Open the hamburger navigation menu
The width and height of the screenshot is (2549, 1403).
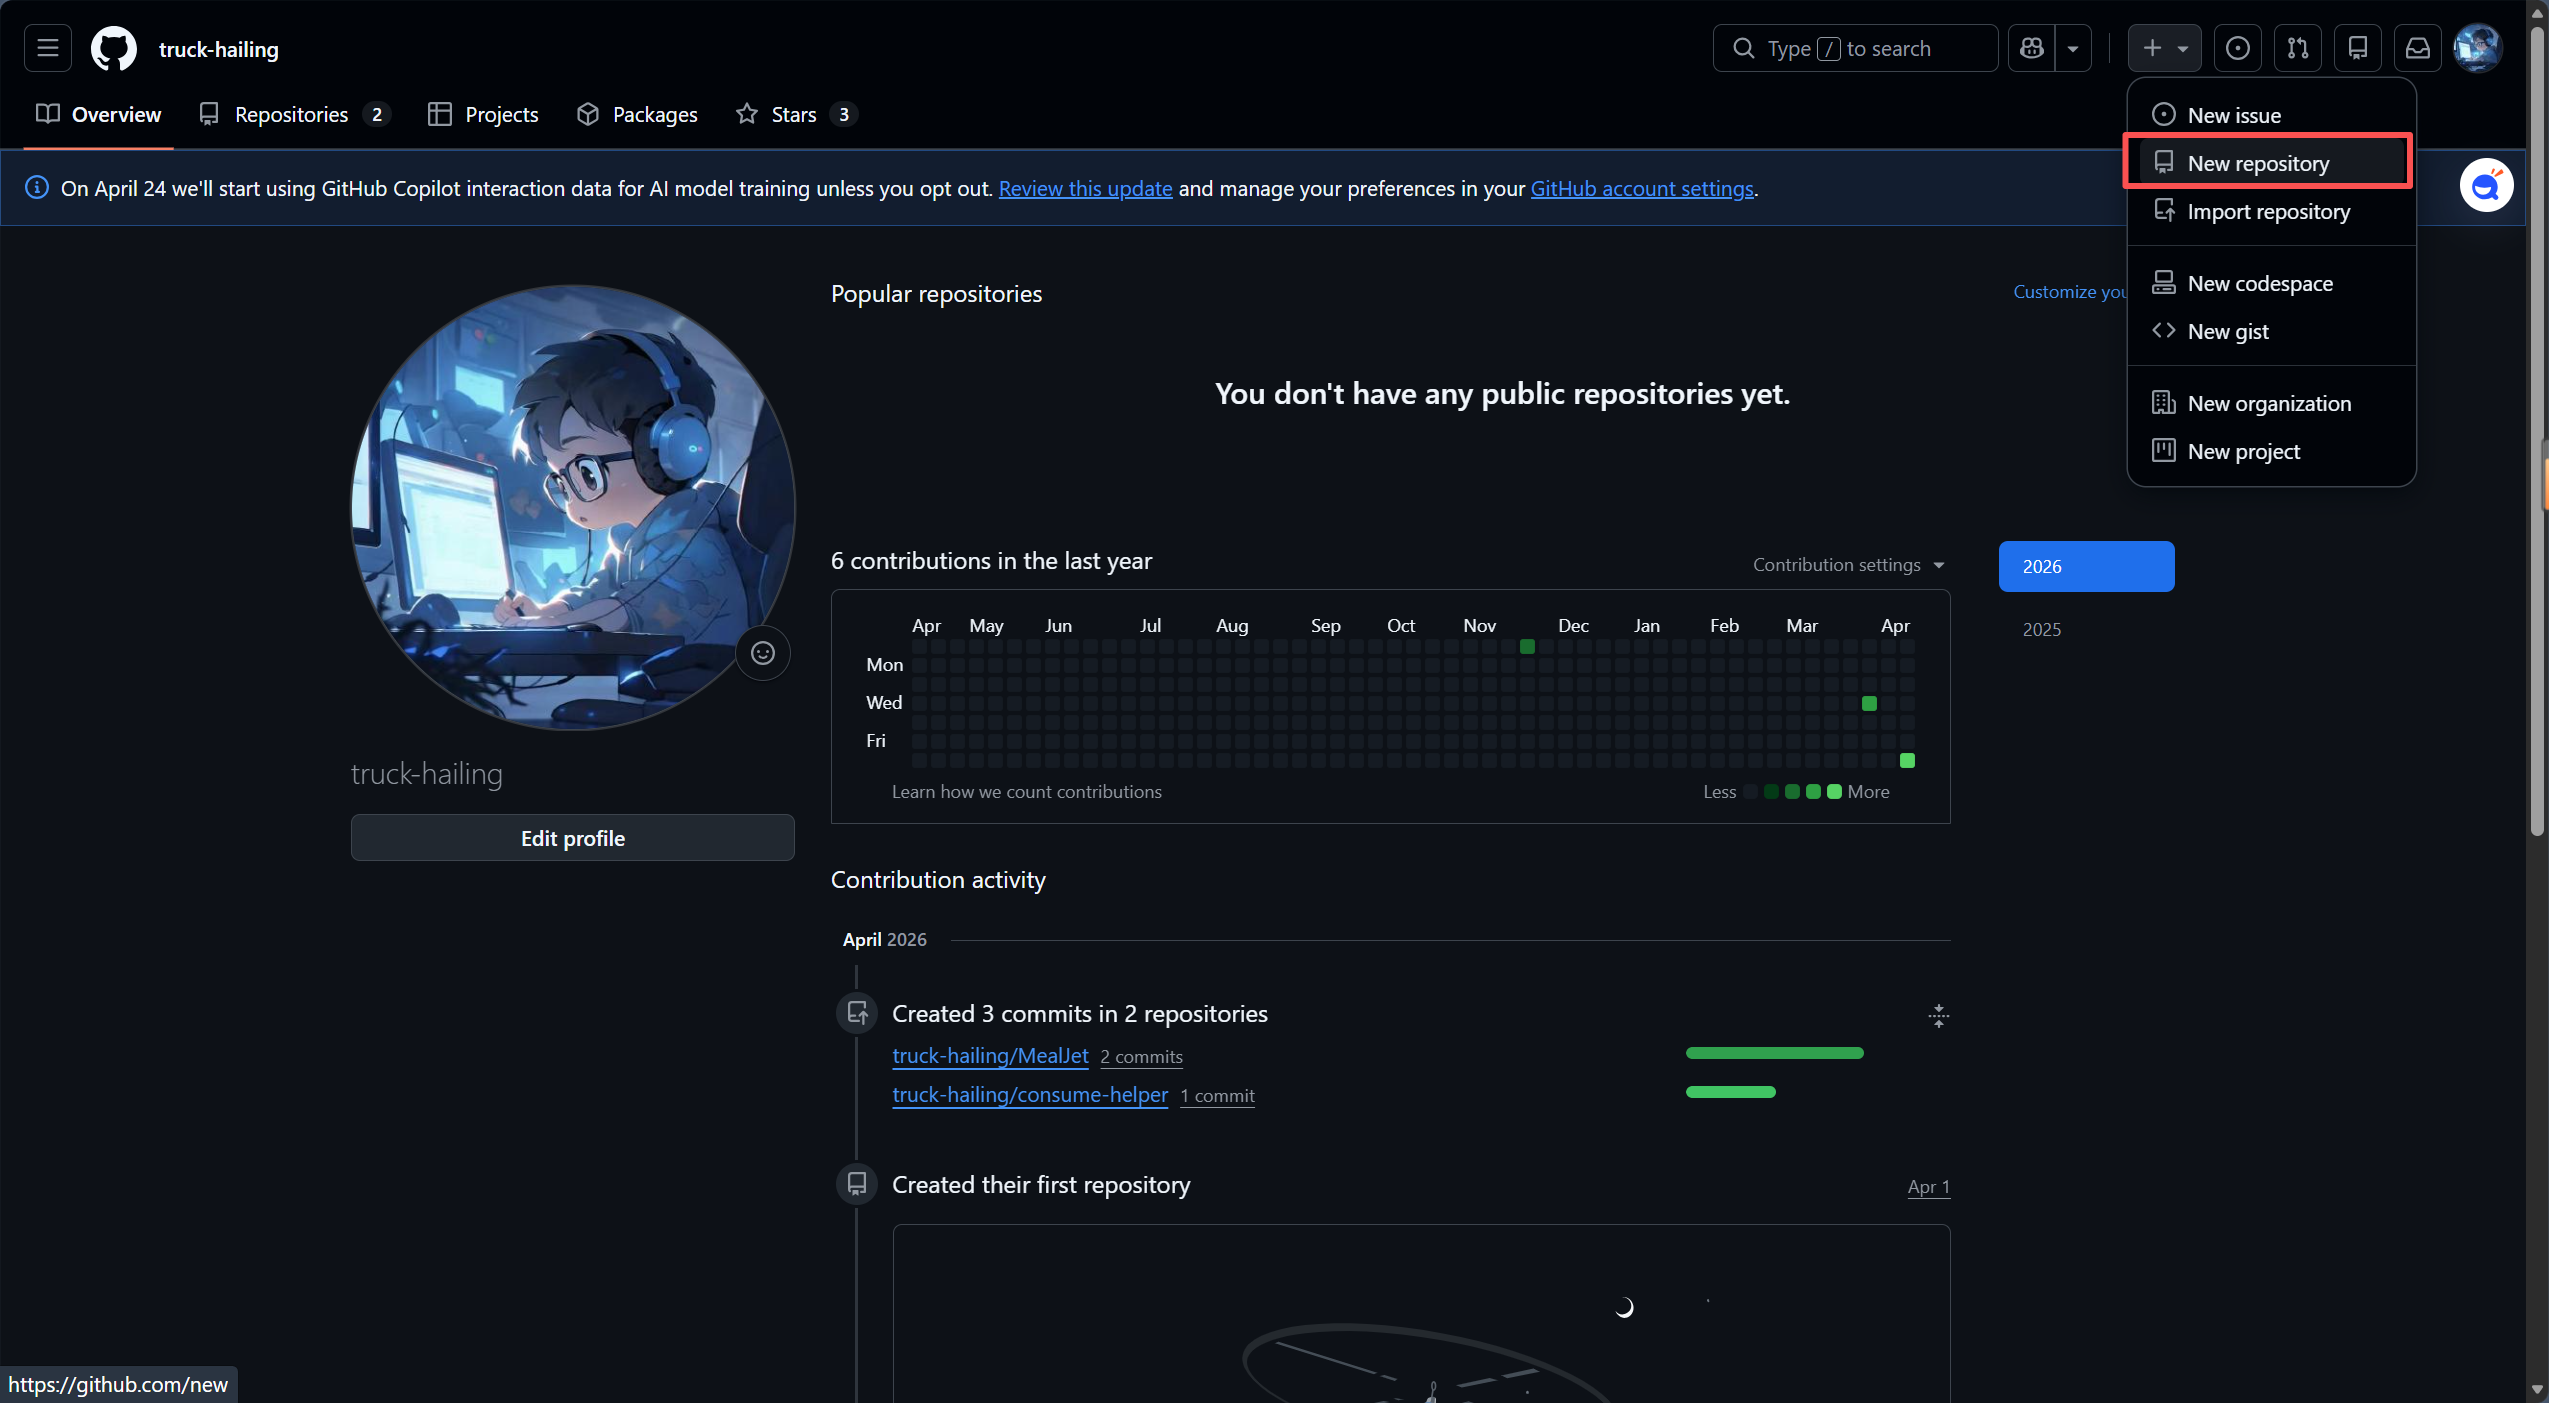click(x=47, y=48)
